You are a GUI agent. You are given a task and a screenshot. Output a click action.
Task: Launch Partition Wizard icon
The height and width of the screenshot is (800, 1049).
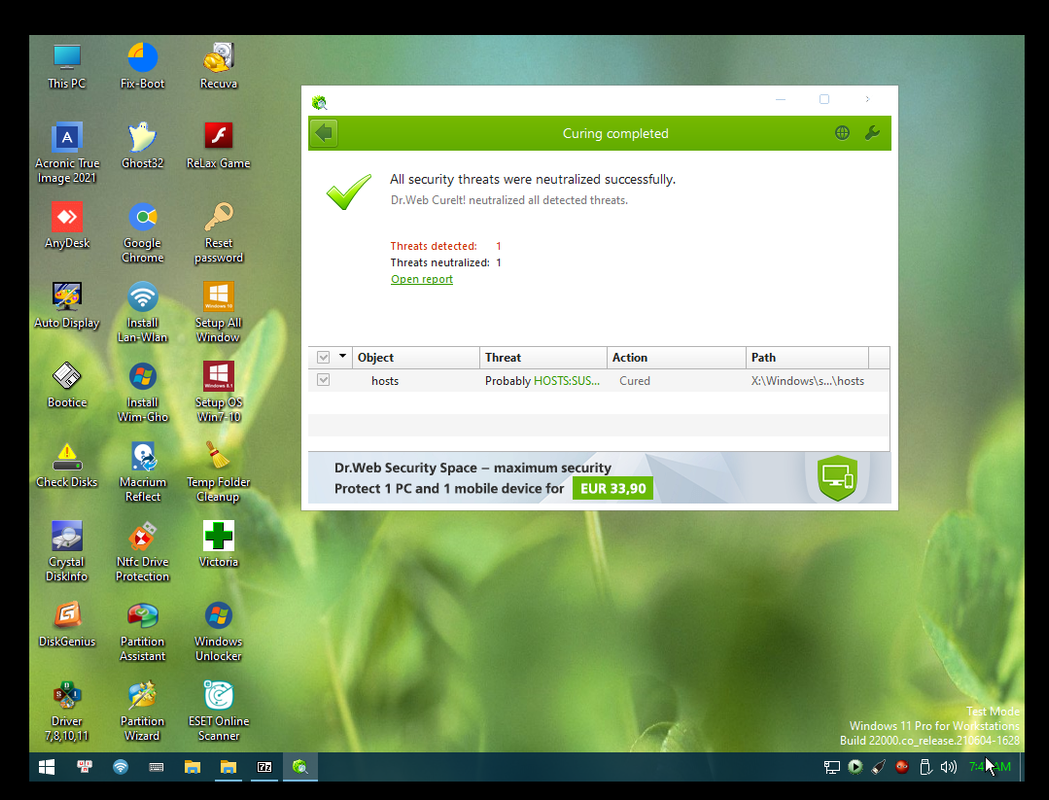tap(142, 710)
